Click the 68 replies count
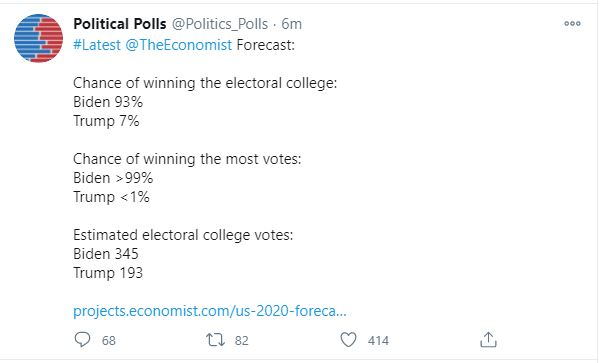The height and width of the screenshot is (363, 604). click(x=109, y=341)
